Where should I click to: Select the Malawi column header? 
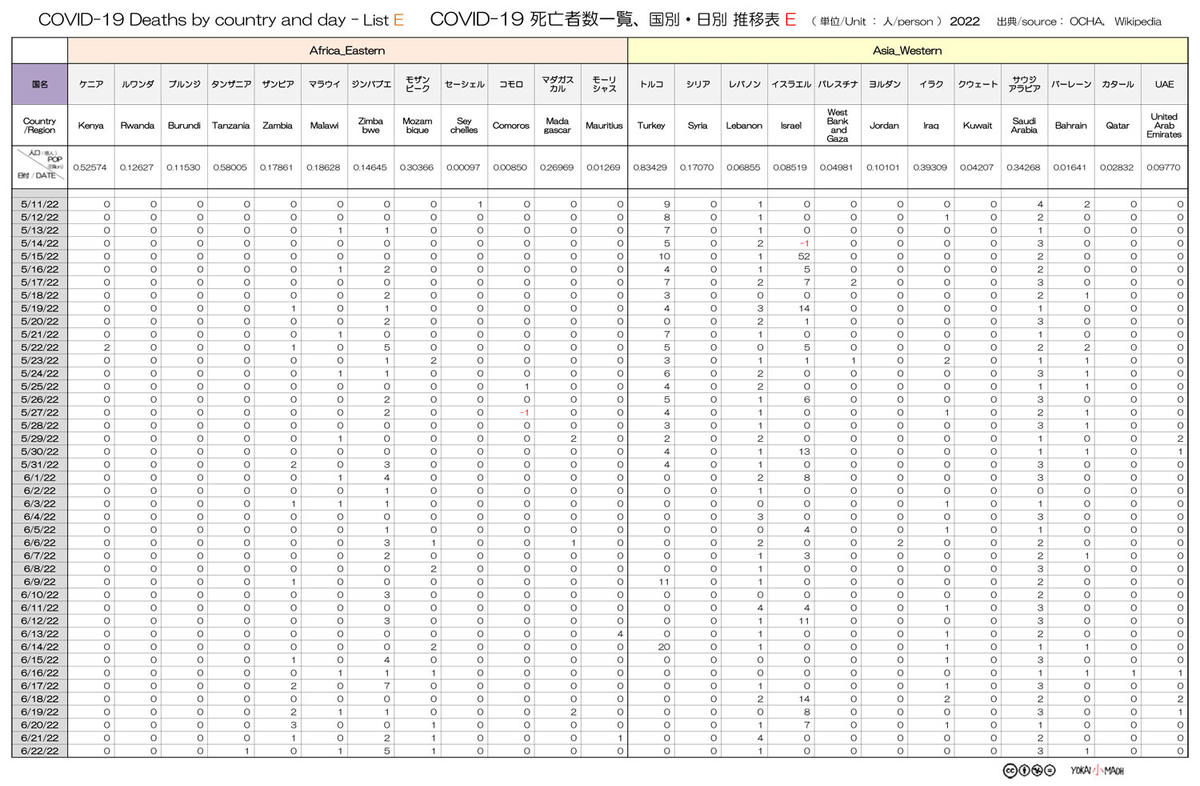[324, 126]
